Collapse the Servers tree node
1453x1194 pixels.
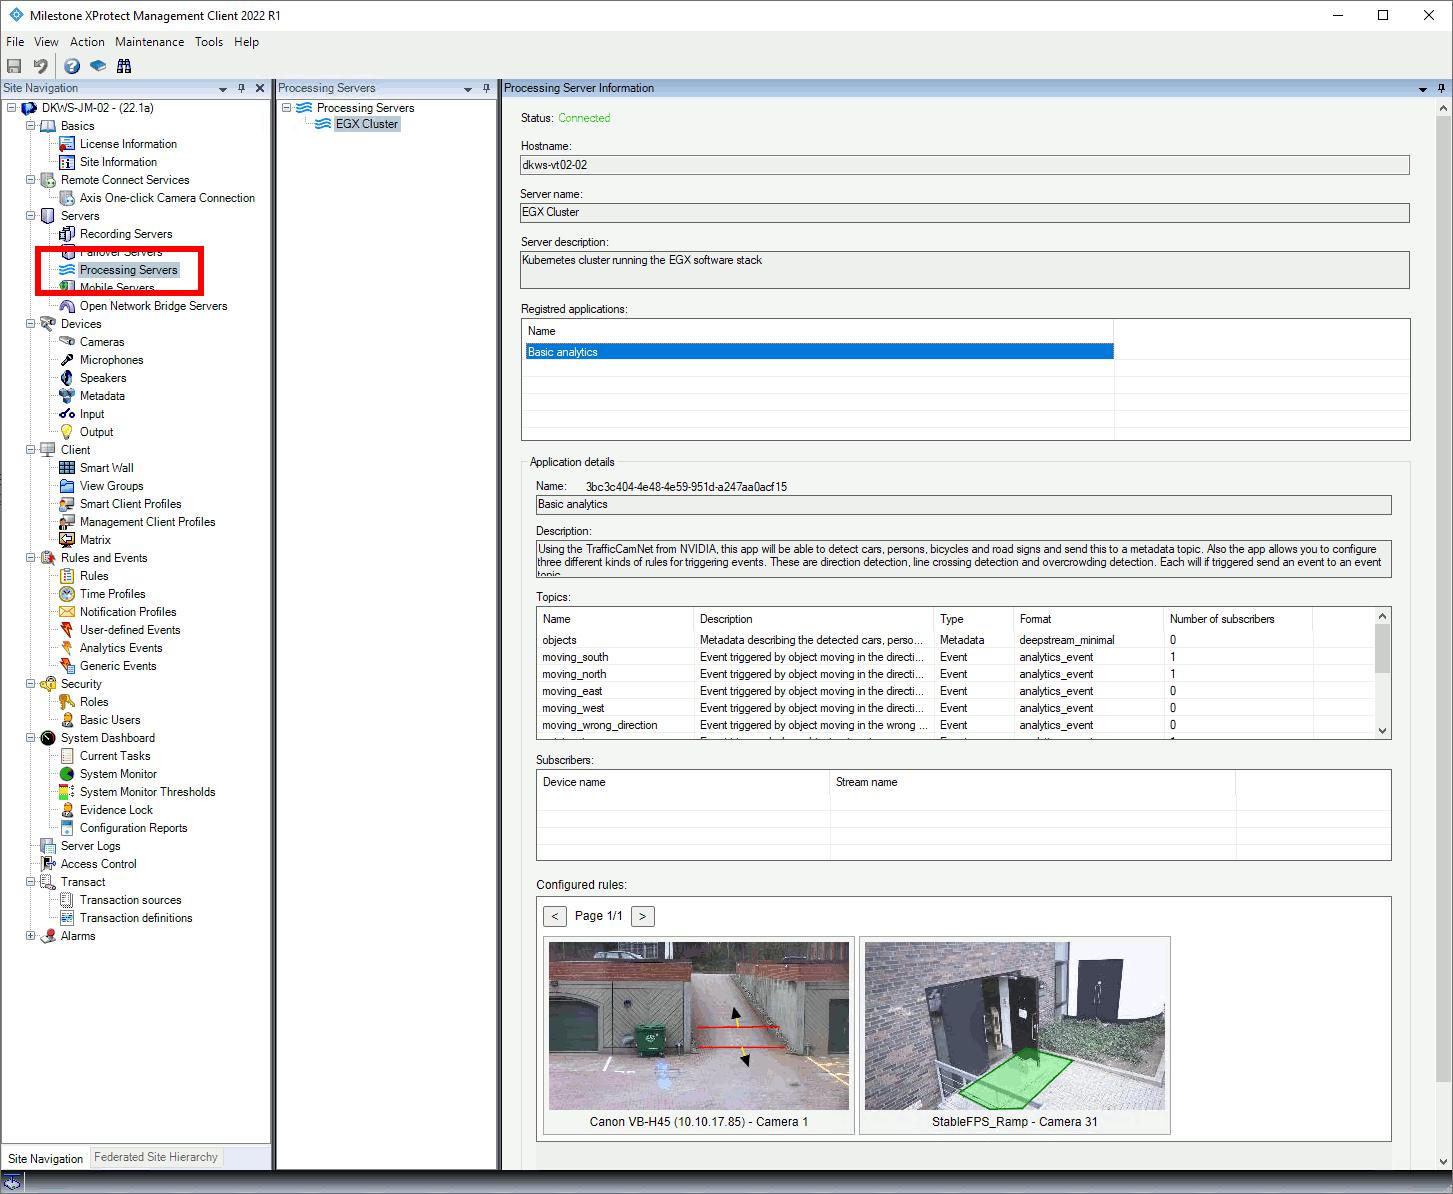tap(31, 215)
